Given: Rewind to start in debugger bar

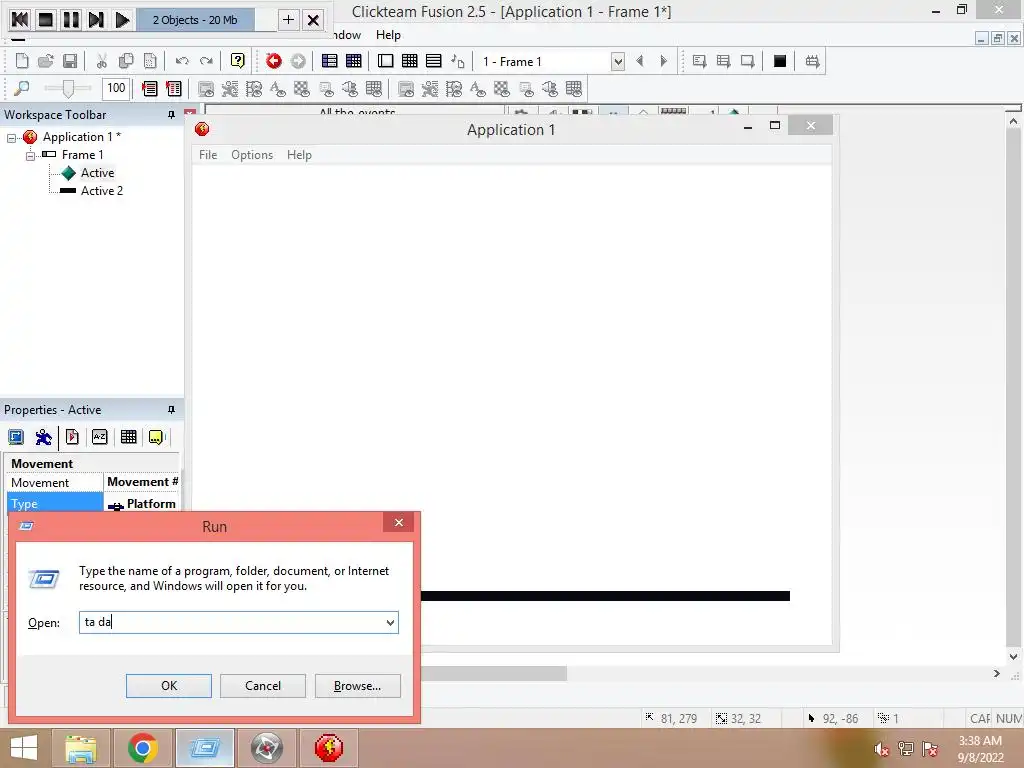Looking at the screenshot, I should [x=20, y=20].
